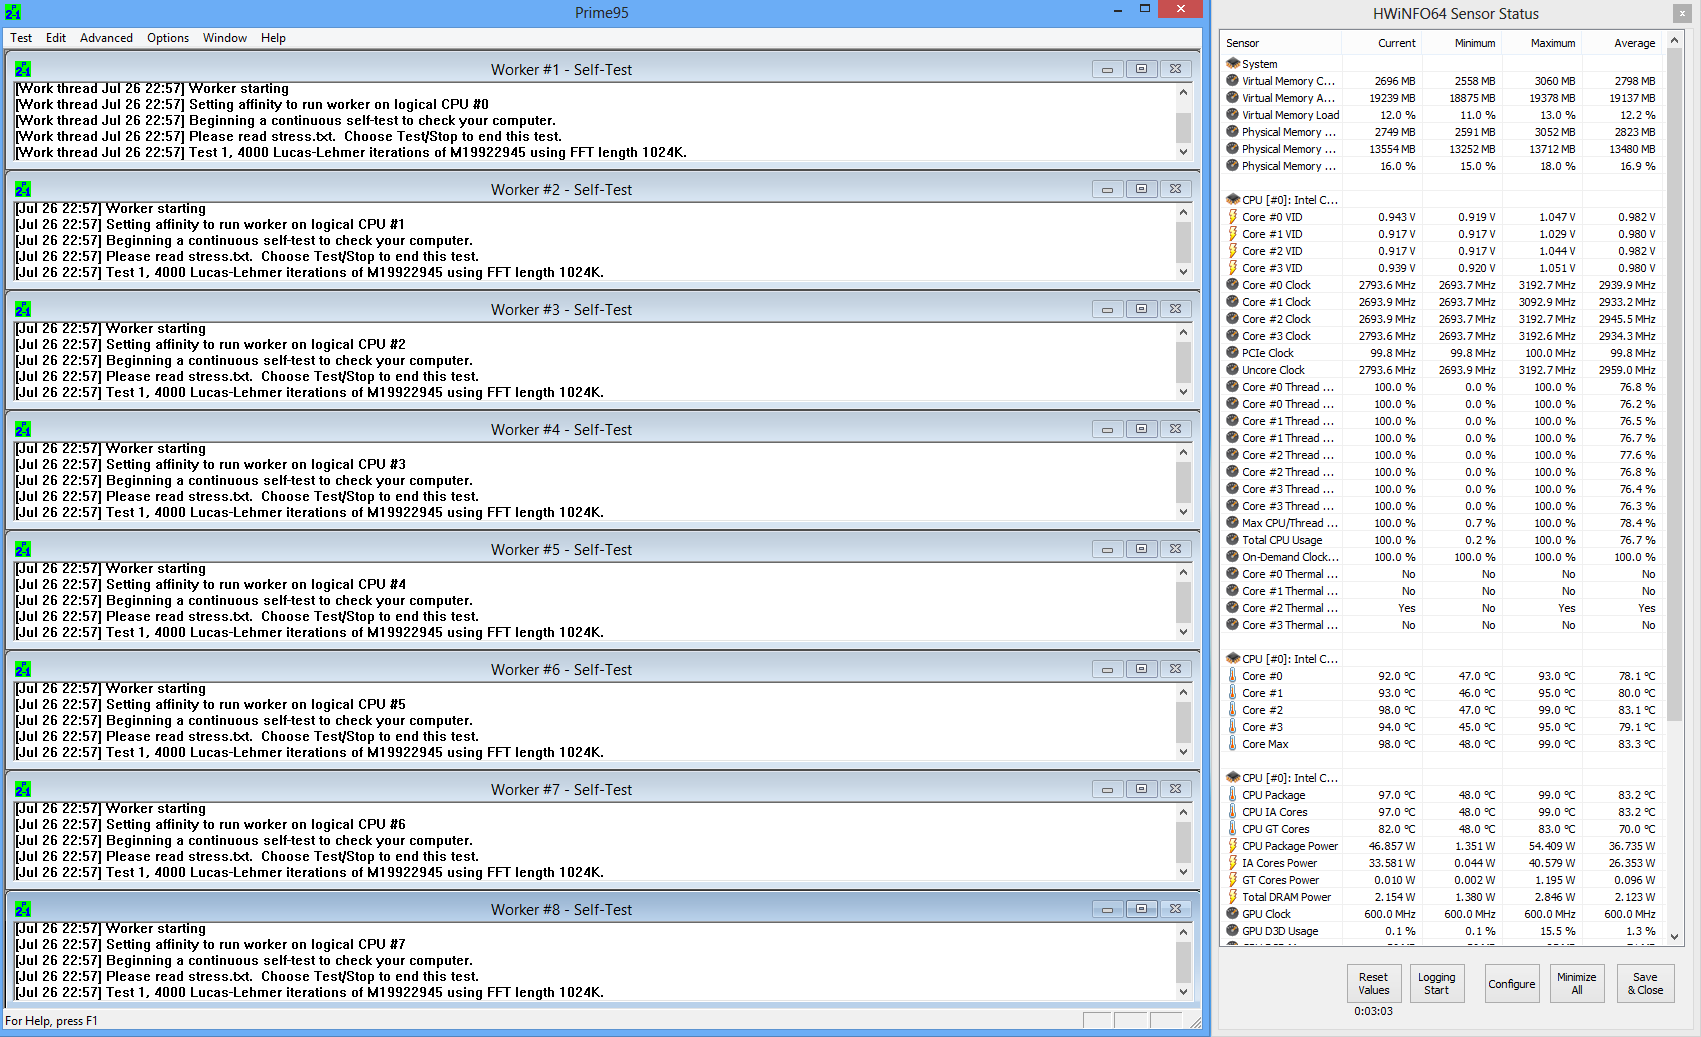1701x1037 pixels.
Task: Select the IA Cores Power row
Action: click(1441, 863)
